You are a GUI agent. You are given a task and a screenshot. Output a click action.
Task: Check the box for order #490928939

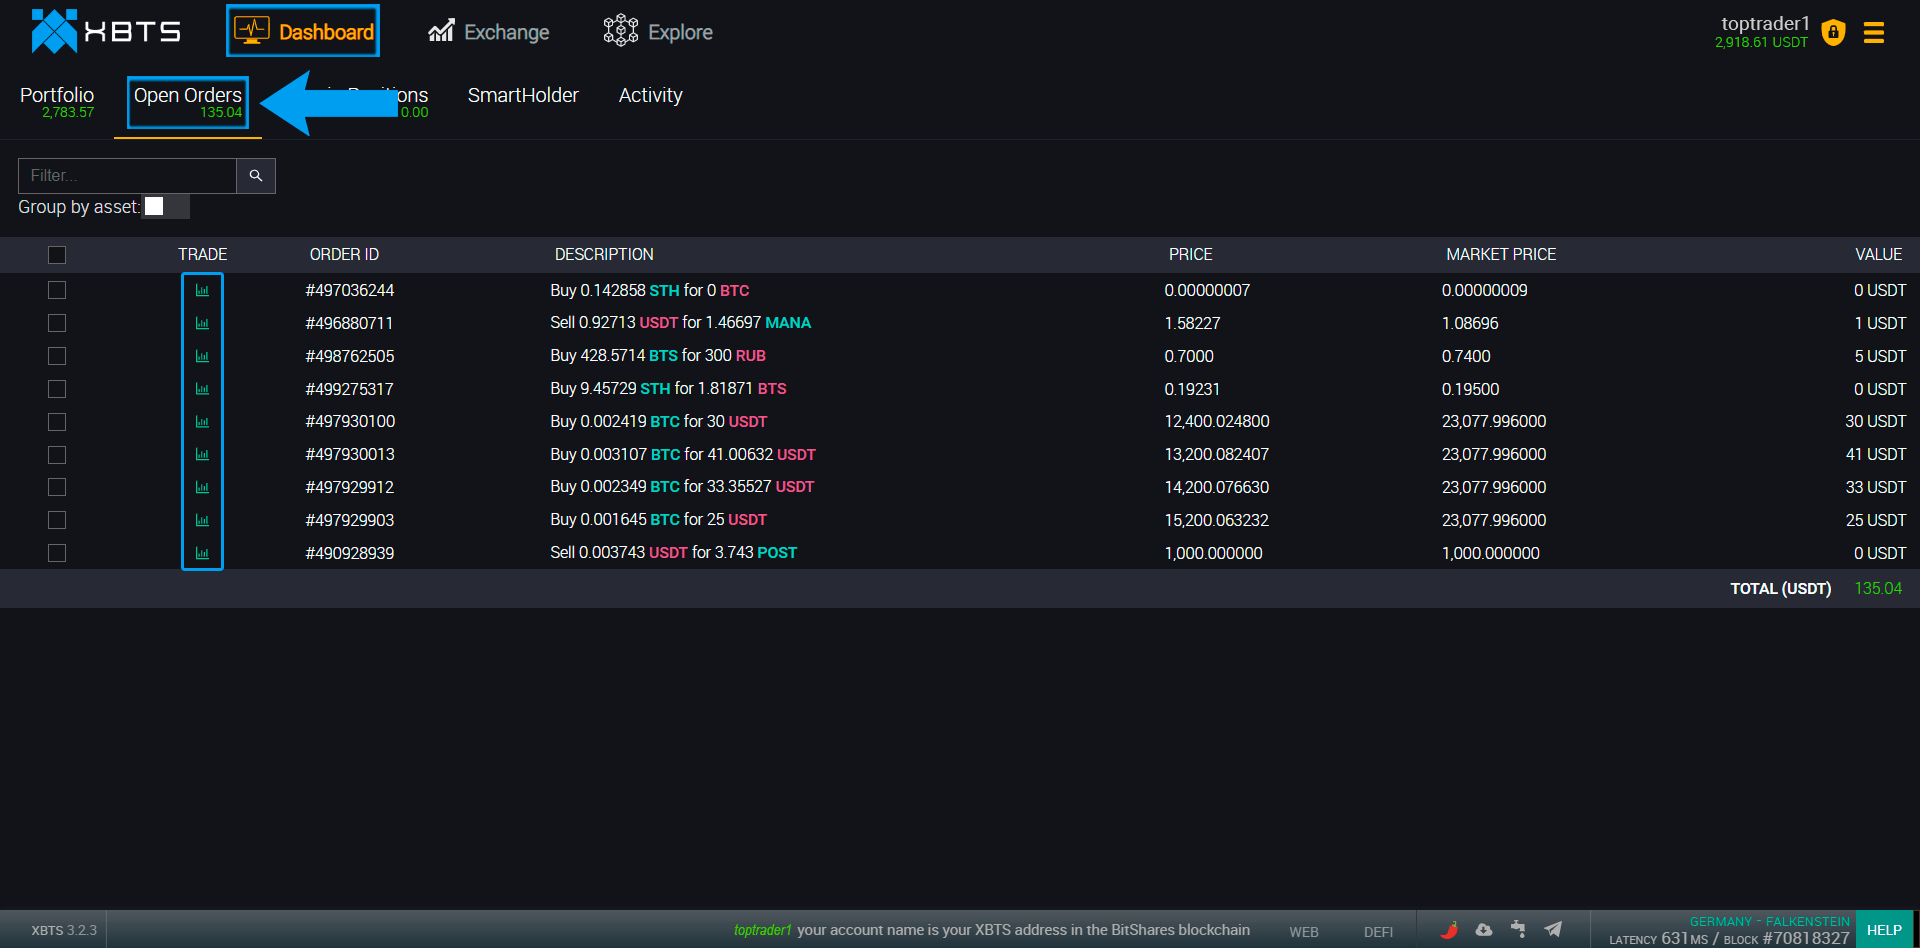pyautogui.click(x=57, y=553)
